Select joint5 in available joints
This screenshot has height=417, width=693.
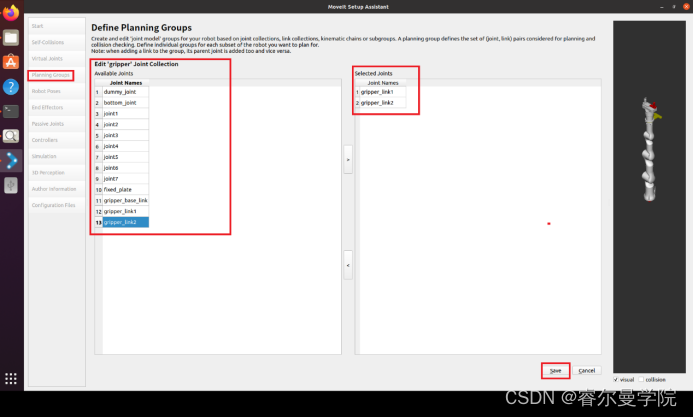[x=126, y=157]
